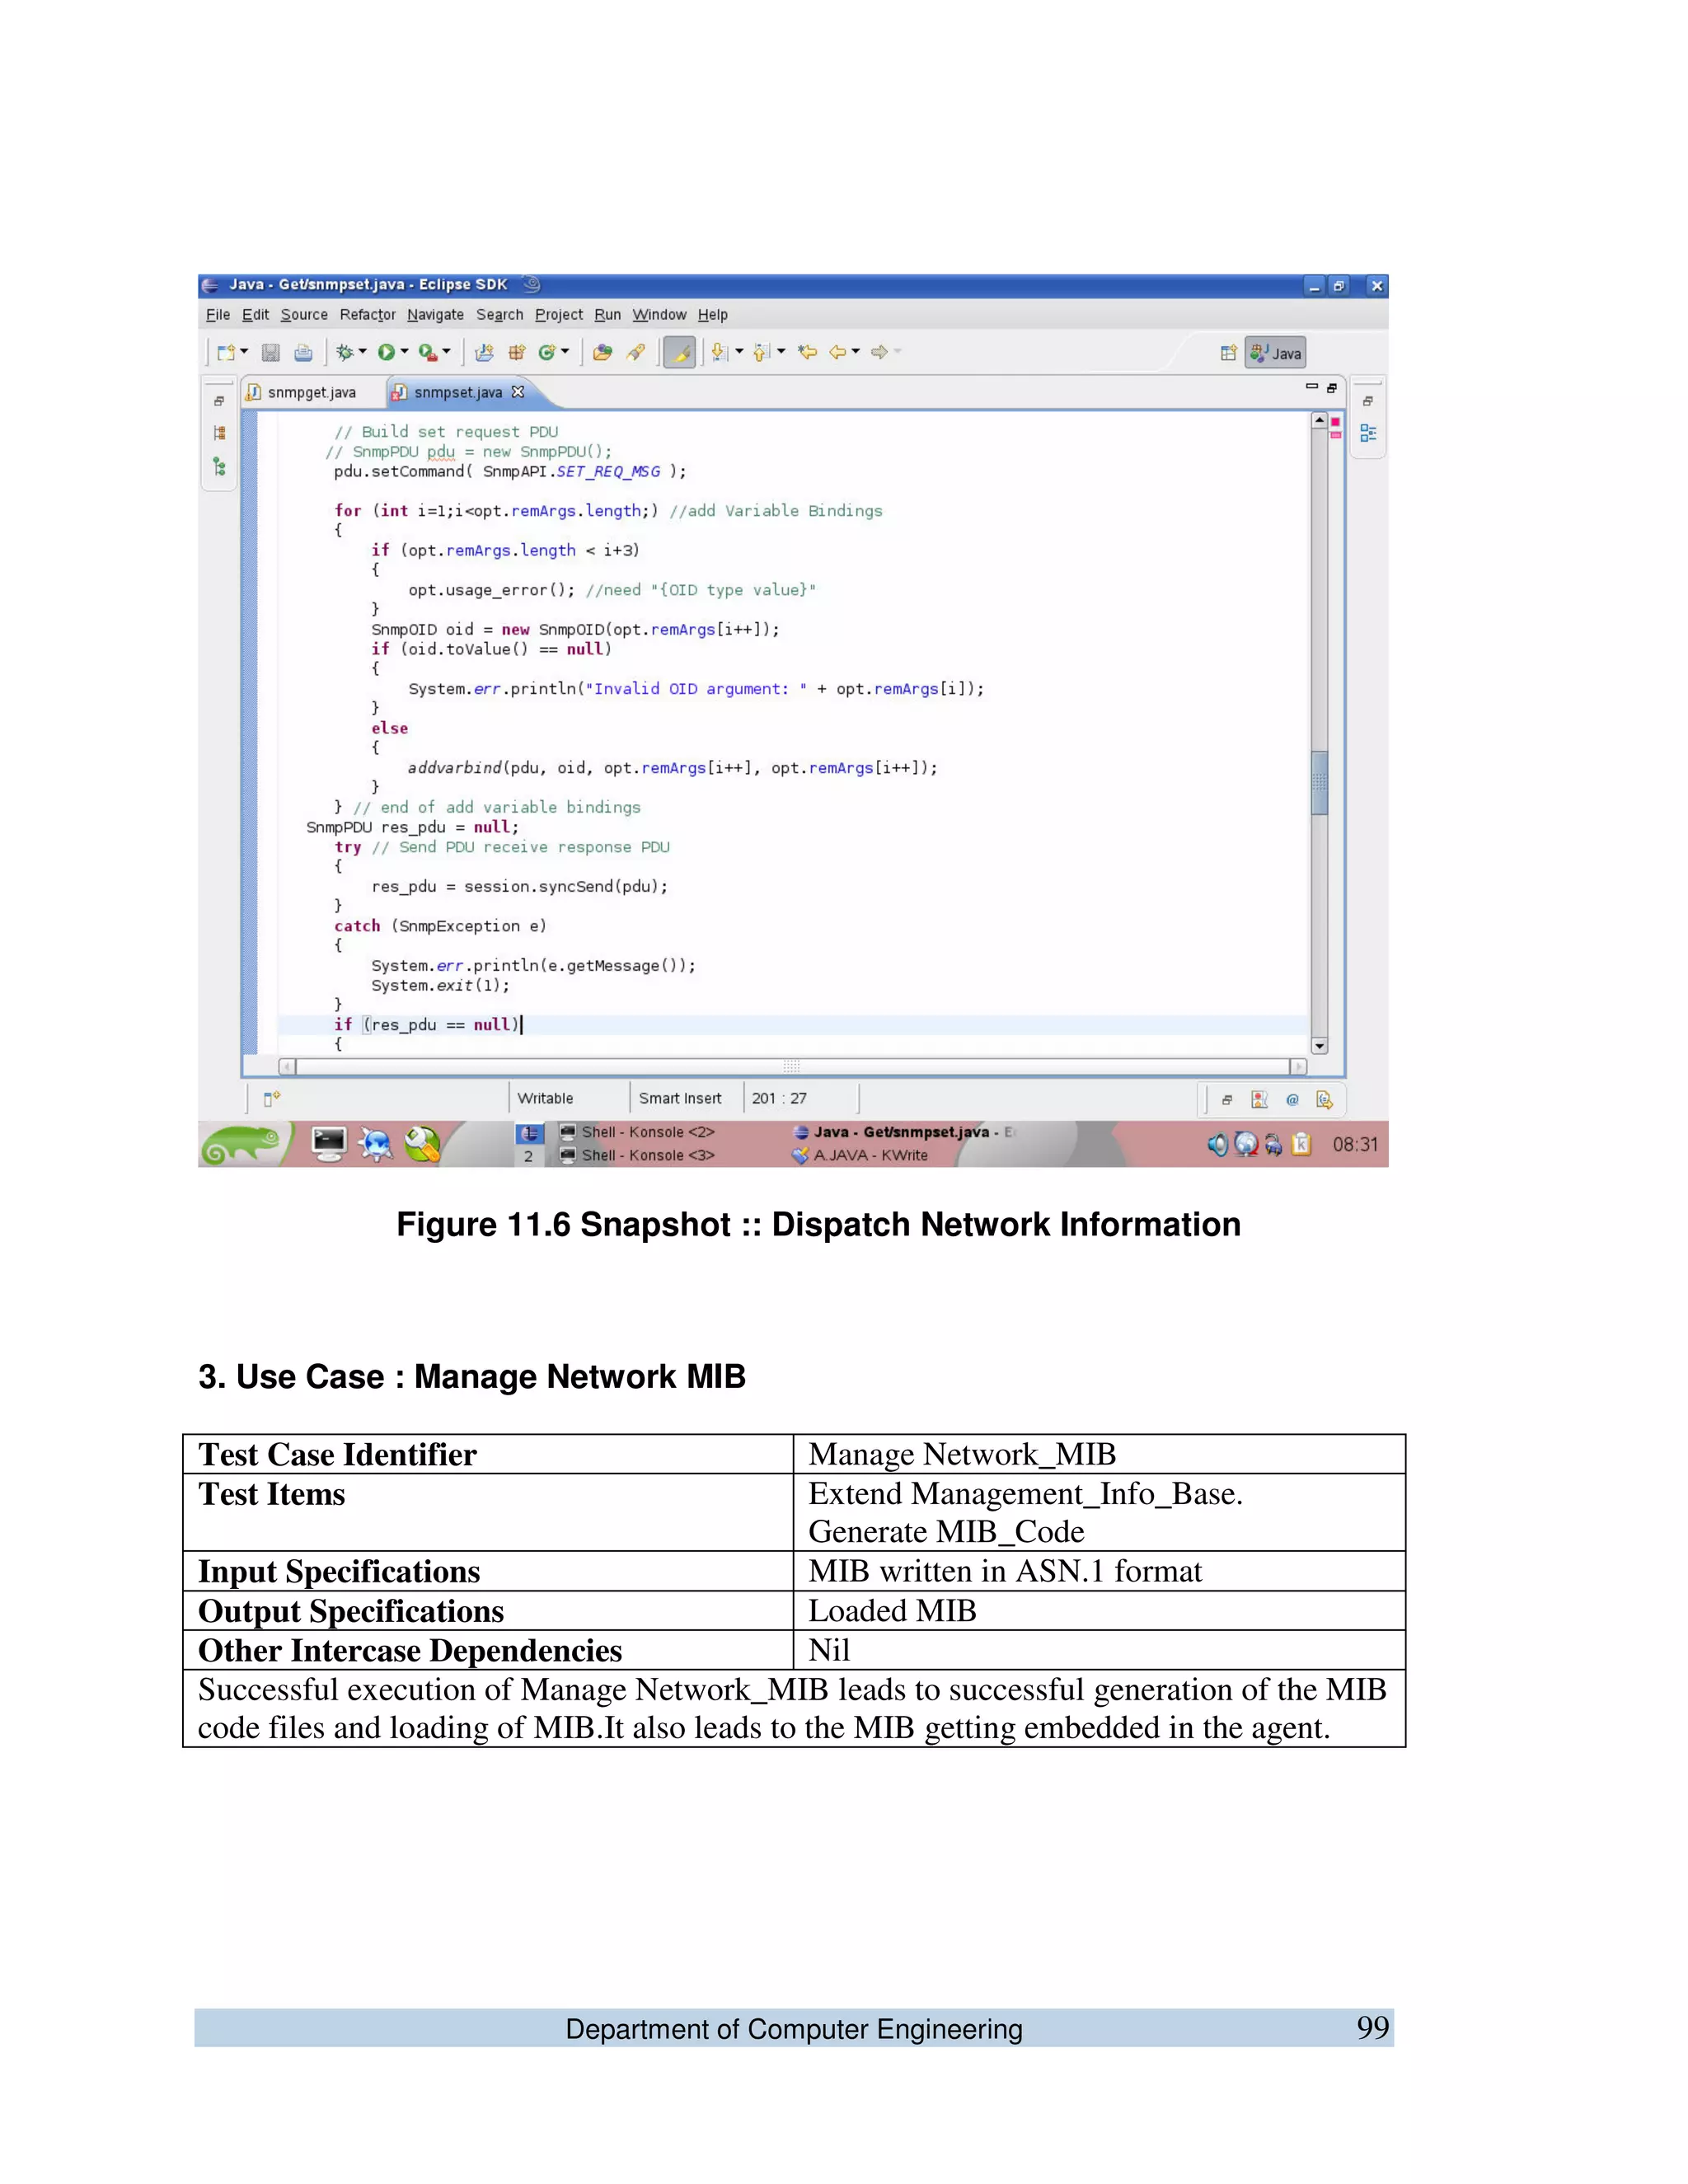Screen dimensions: 1688x2184
Task: Click the New Java Project icon
Action: click(485, 352)
